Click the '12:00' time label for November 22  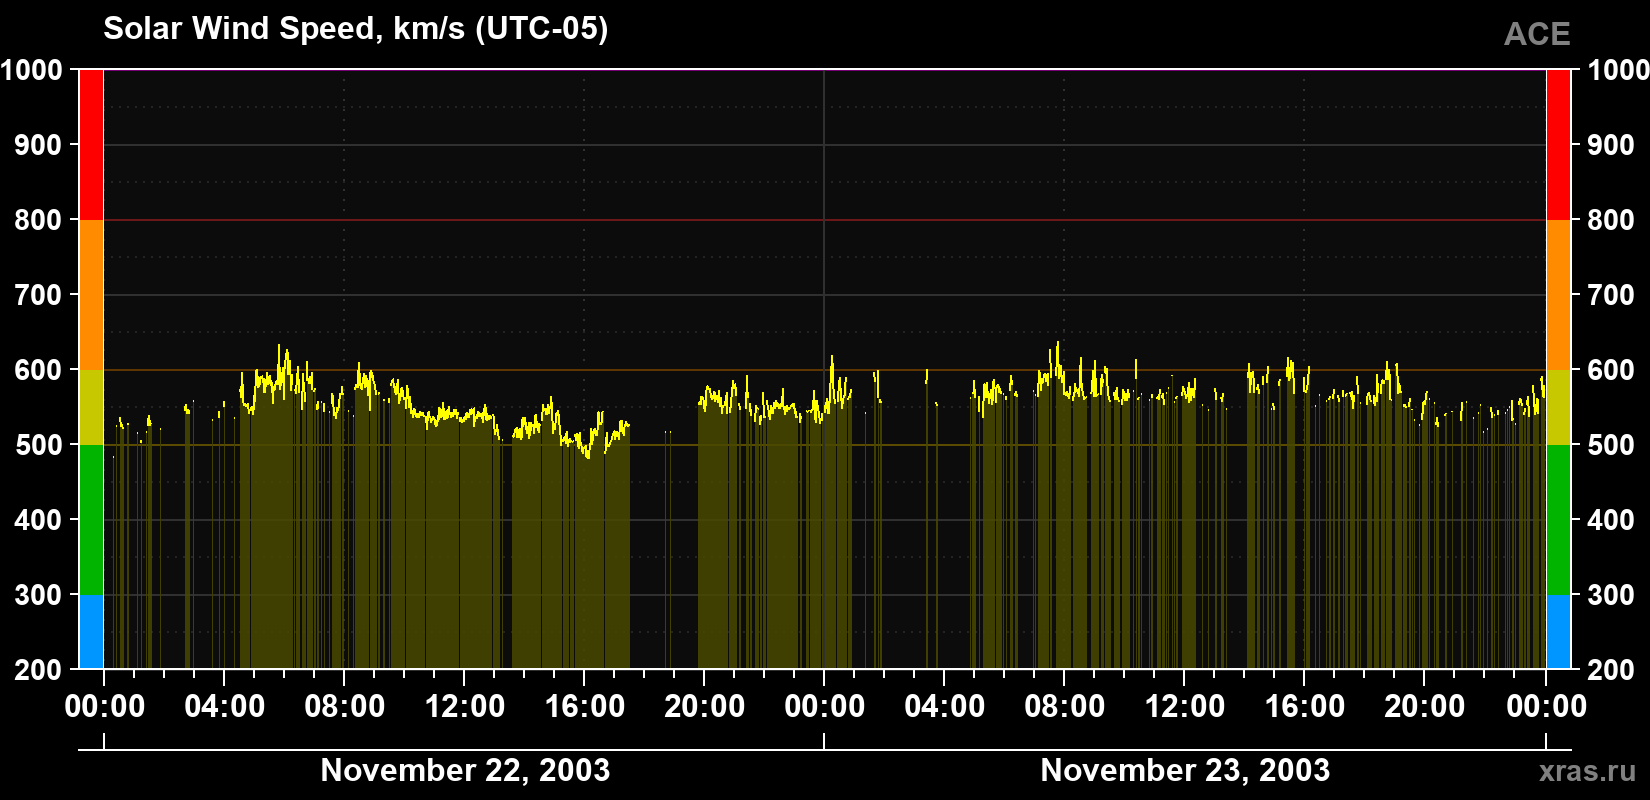point(465,707)
